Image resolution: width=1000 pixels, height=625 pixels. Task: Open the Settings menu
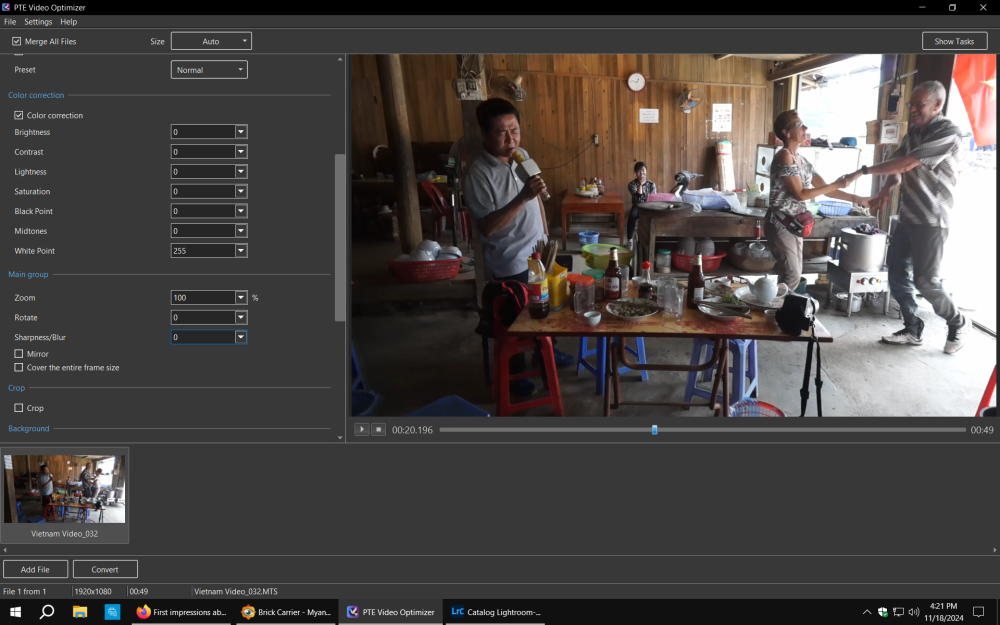pyautogui.click(x=38, y=21)
